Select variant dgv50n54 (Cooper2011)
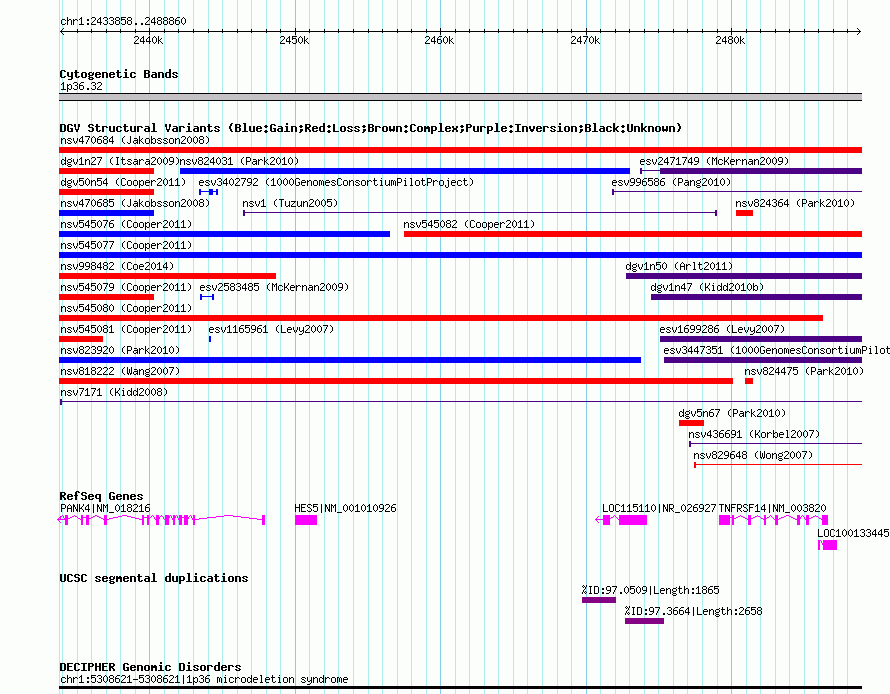 pos(123,182)
